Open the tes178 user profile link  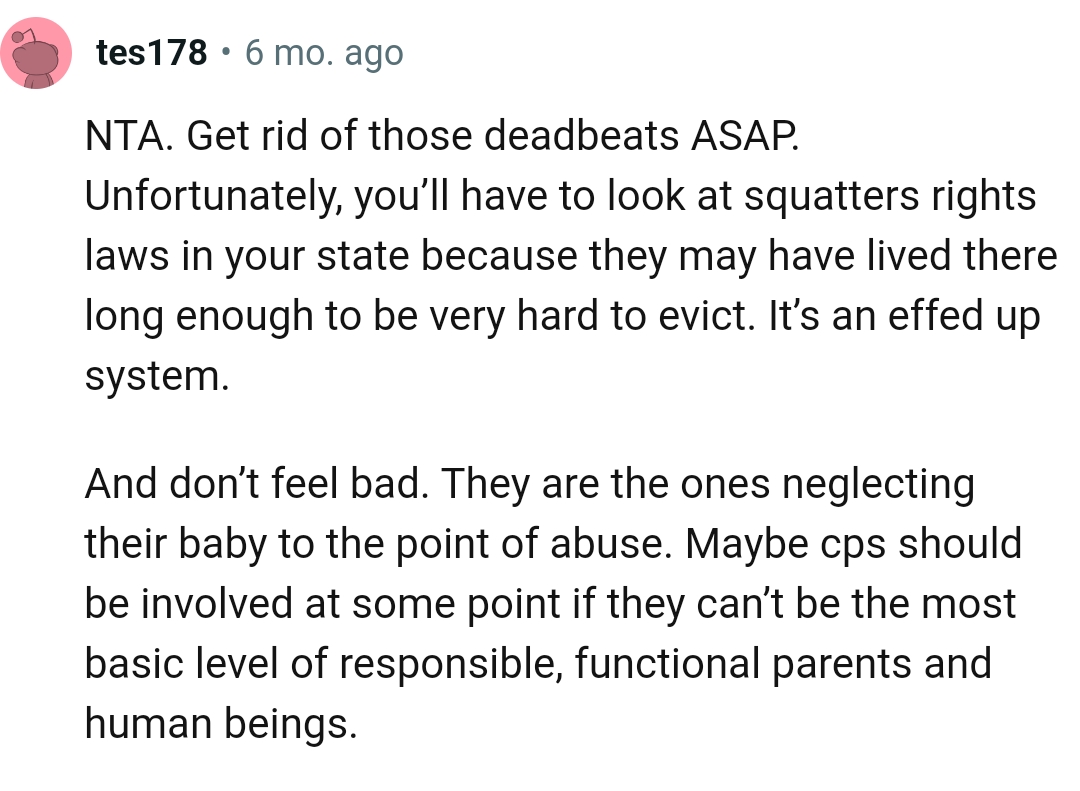click(x=152, y=53)
